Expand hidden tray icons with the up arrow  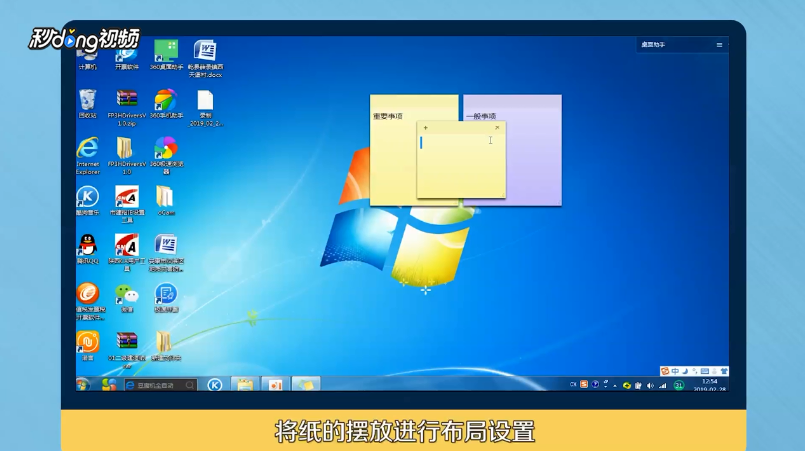tap(615, 386)
